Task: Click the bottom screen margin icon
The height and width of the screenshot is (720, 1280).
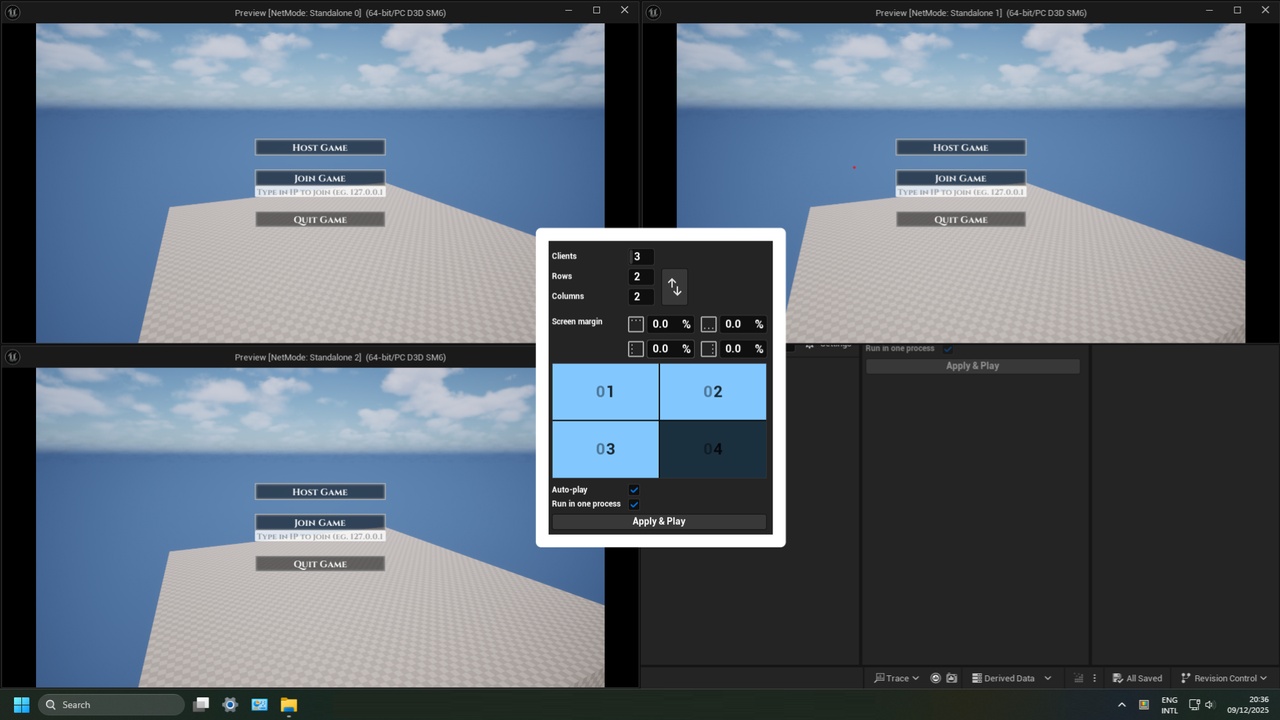Action: 708,324
